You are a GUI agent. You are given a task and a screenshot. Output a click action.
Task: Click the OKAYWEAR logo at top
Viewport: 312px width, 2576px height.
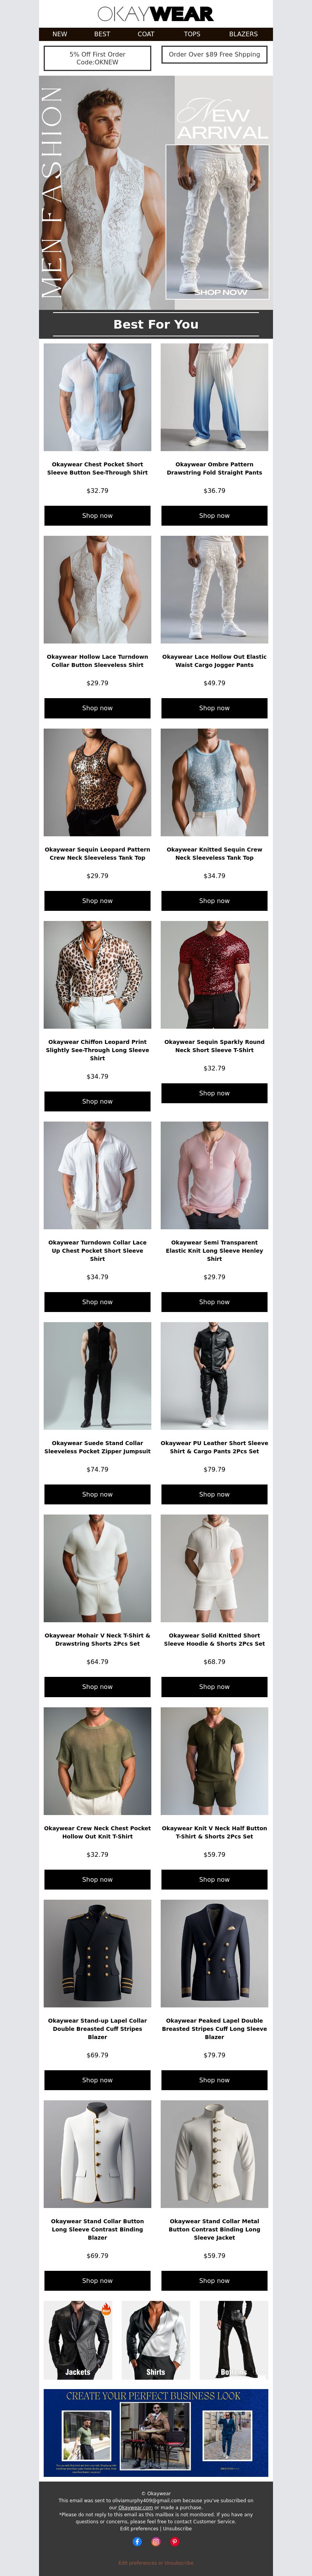pyautogui.click(x=156, y=14)
